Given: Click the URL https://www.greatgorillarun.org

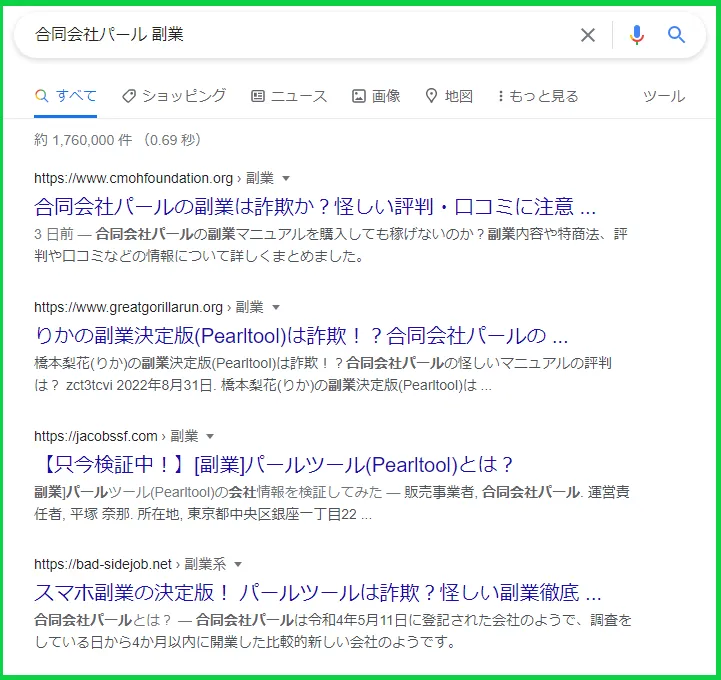Looking at the screenshot, I should (x=128, y=307).
